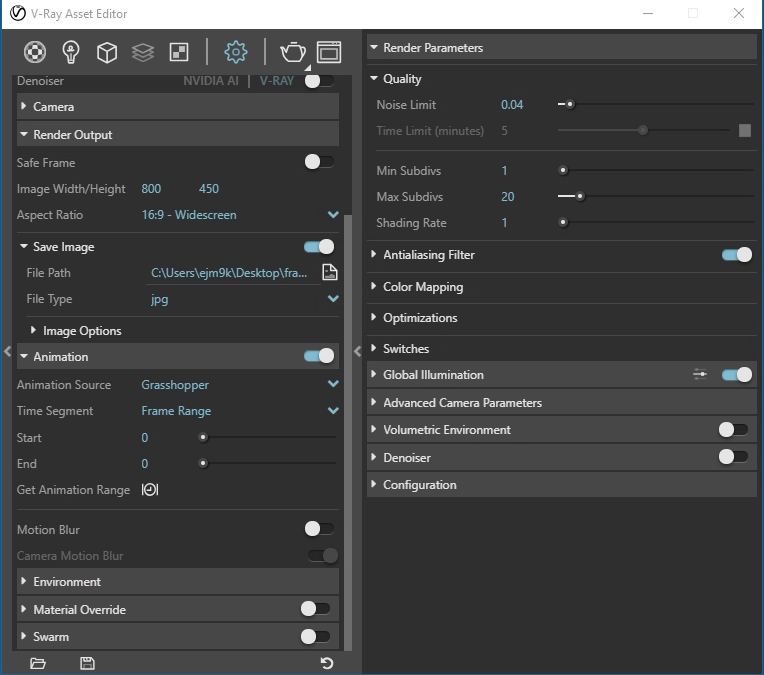Click the Image Height value 450
764x675 pixels.
point(209,189)
